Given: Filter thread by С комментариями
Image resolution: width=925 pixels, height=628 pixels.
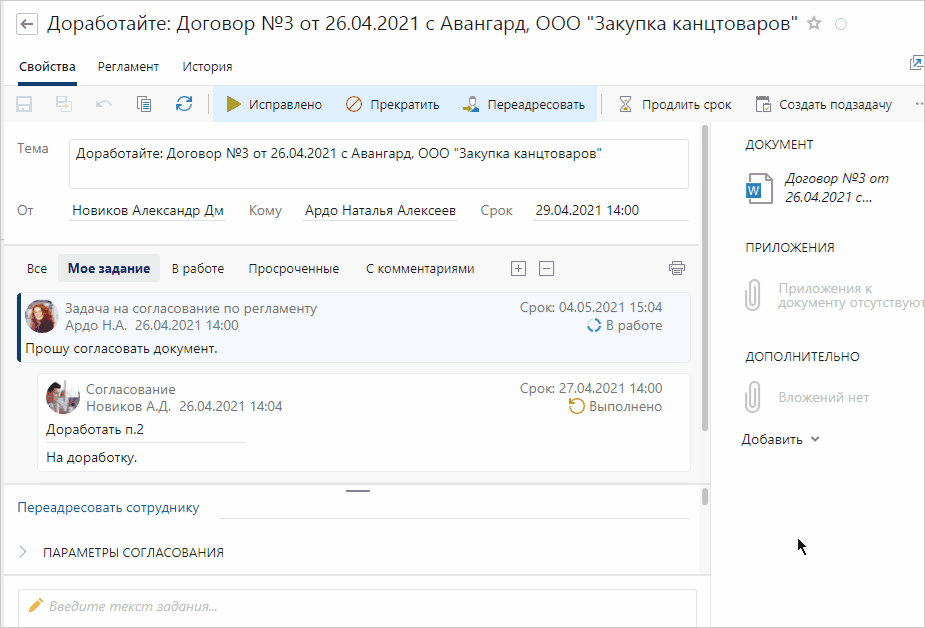Looking at the screenshot, I should pyautogui.click(x=420, y=268).
